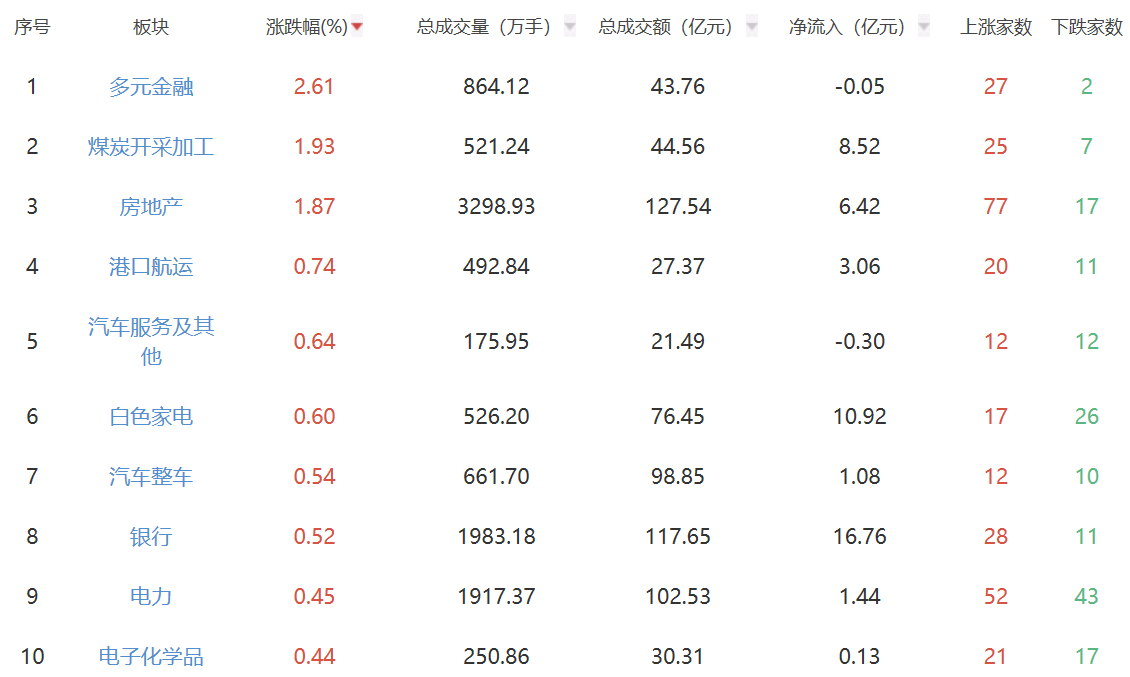Image resolution: width=1130 pixels, height=677 pixels.
Task: Open the 白色家电 sector link
Action: [151, 417]
